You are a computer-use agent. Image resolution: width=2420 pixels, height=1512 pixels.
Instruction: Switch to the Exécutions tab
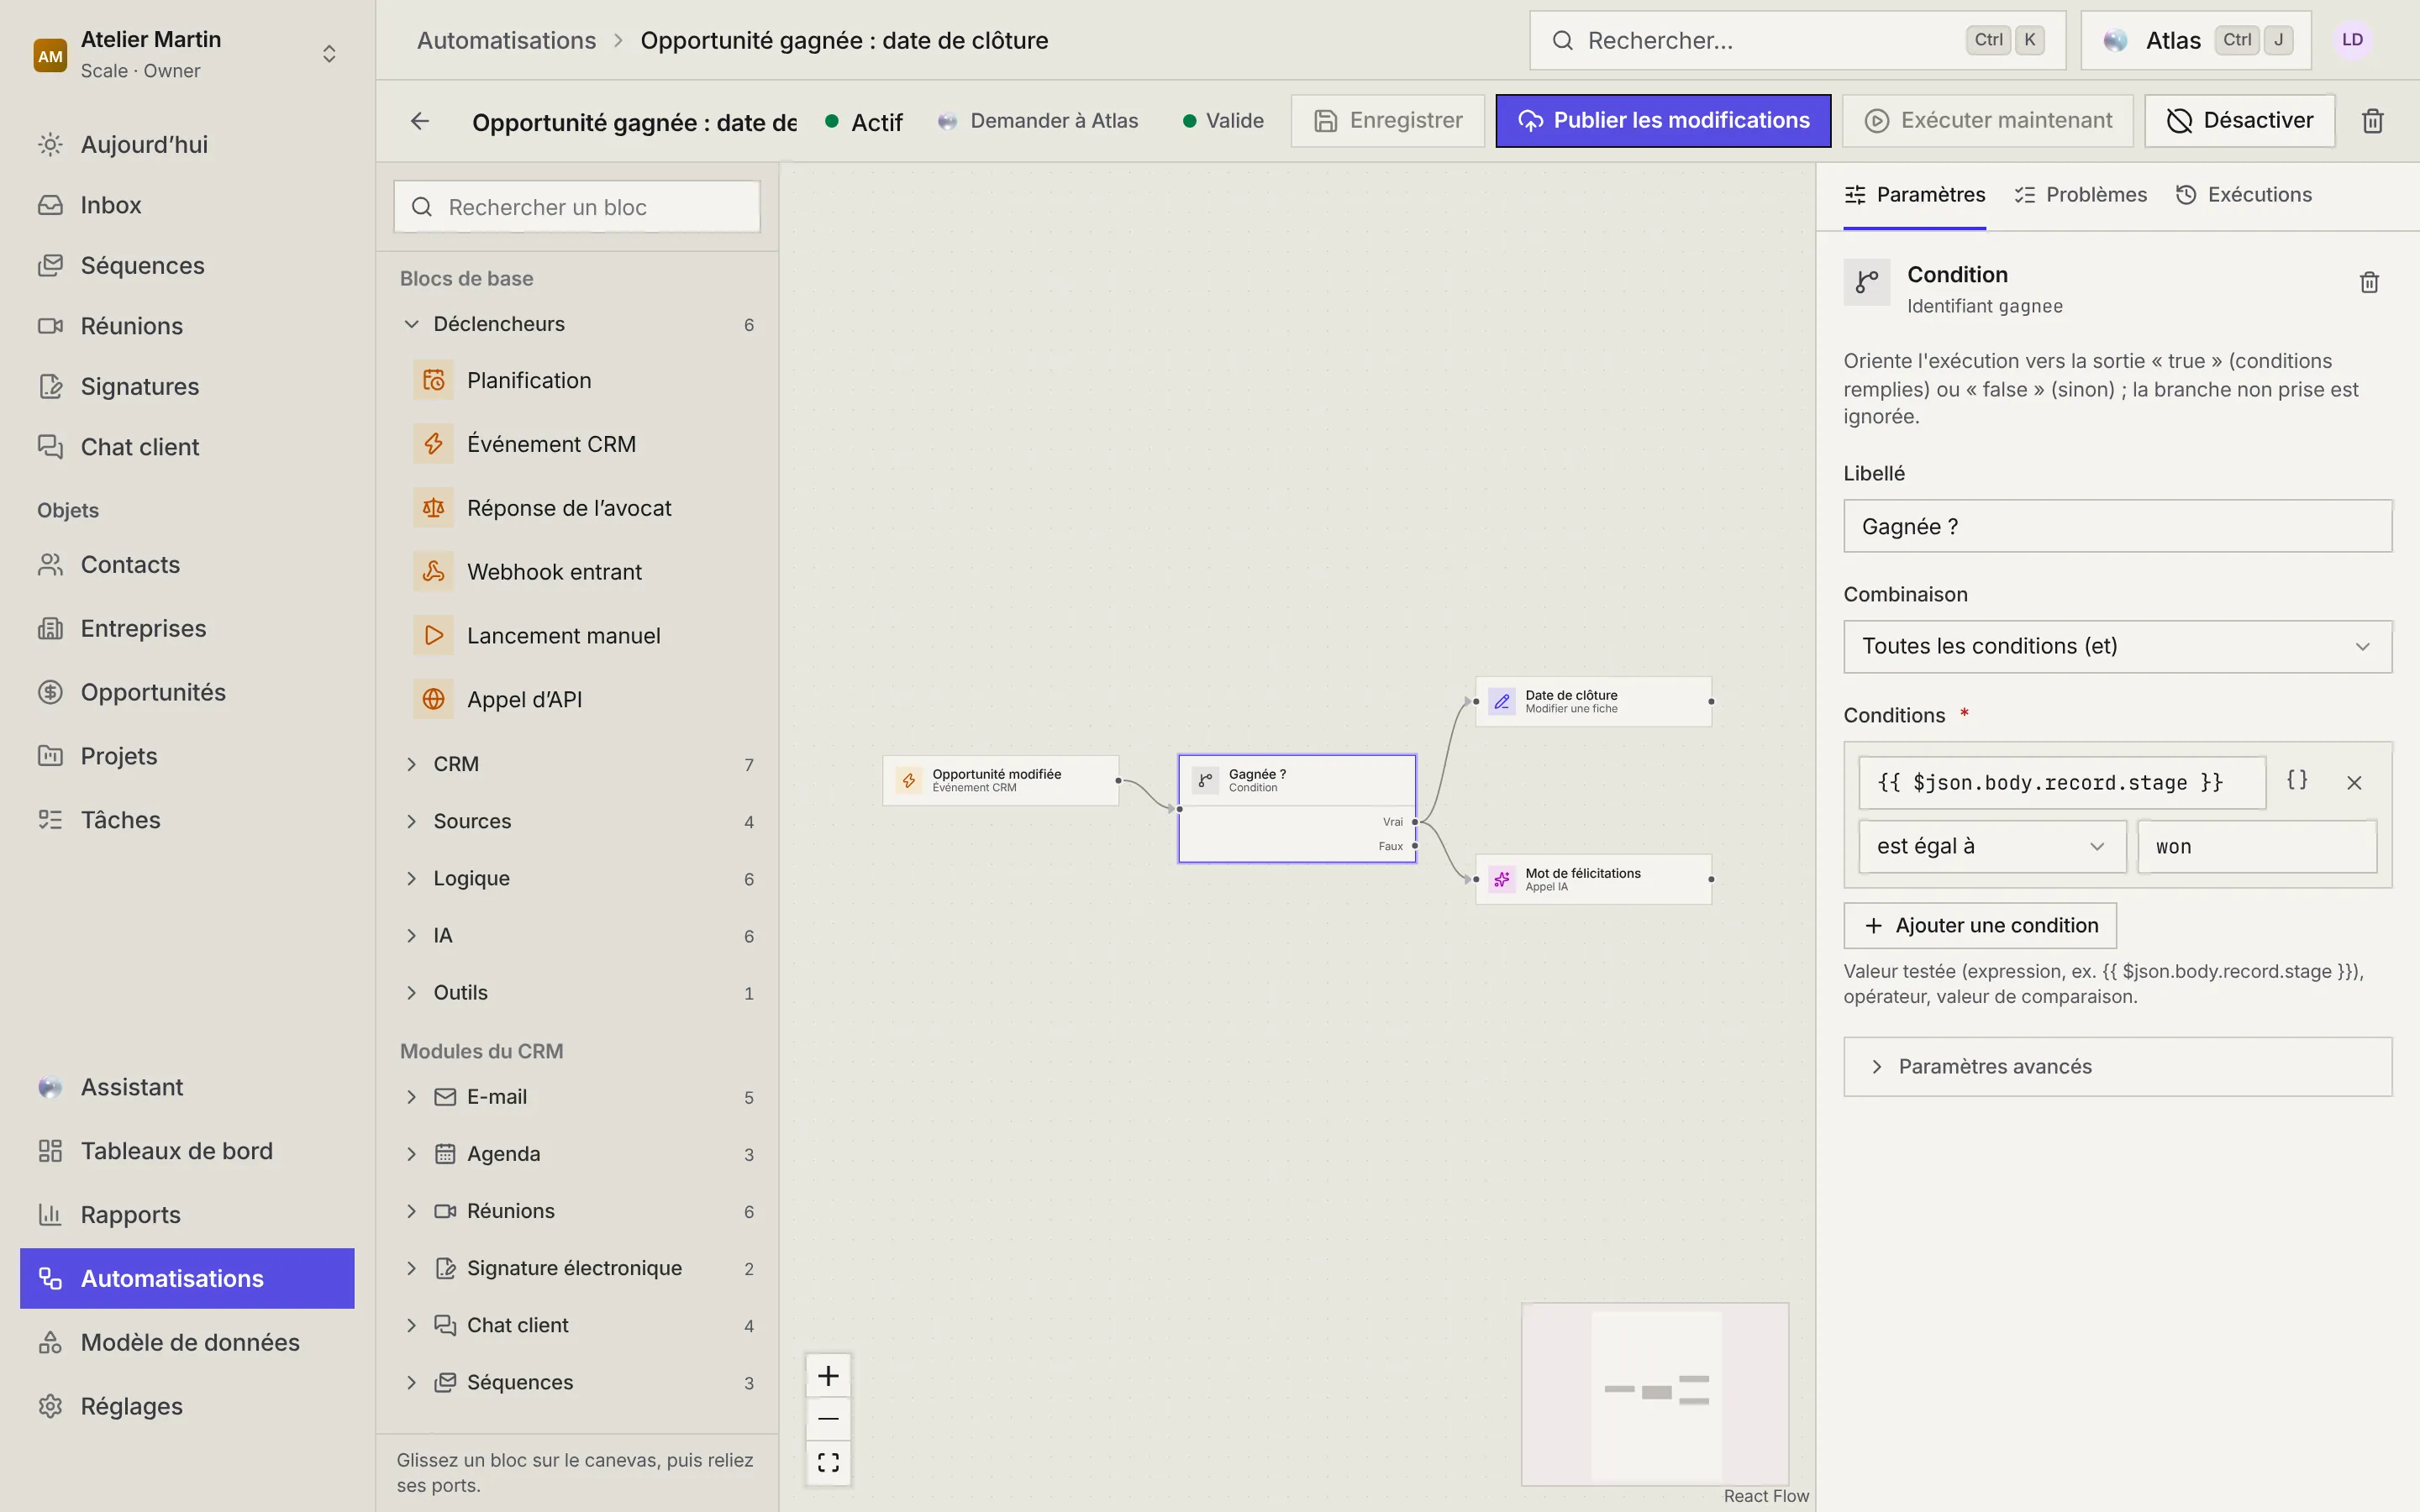click(x=2244, y=195)
